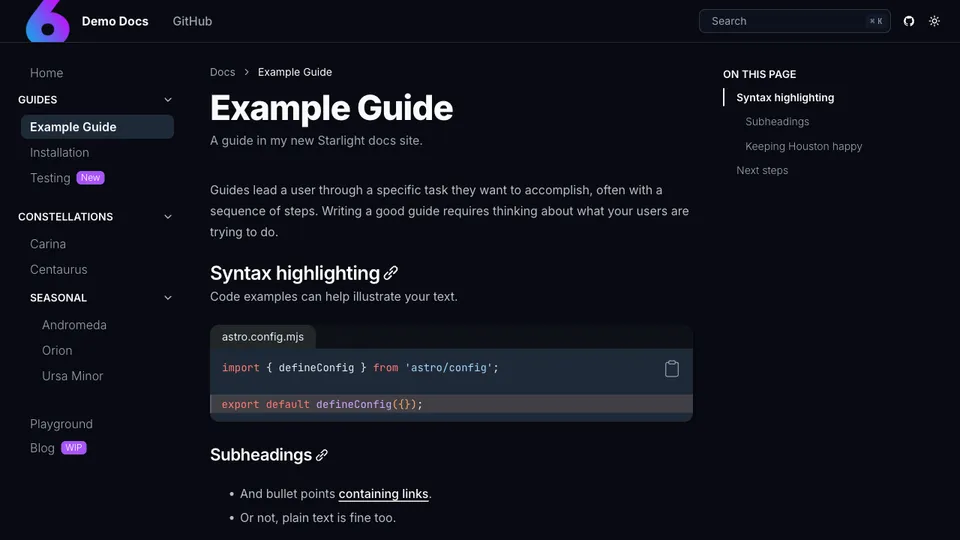
Task: Click Docs in the breadcrumb
Action: coord(222,72)
